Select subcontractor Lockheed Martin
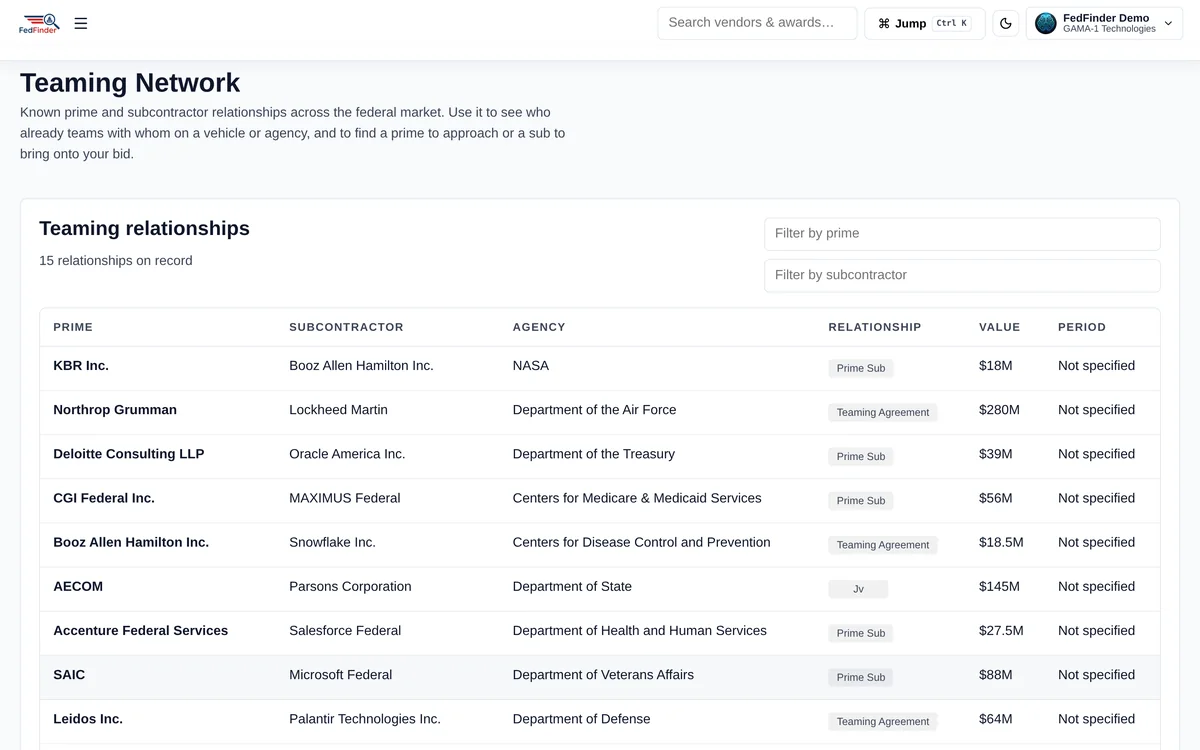This screenshot has height=750, width=1200. click(x=338, y=410)
